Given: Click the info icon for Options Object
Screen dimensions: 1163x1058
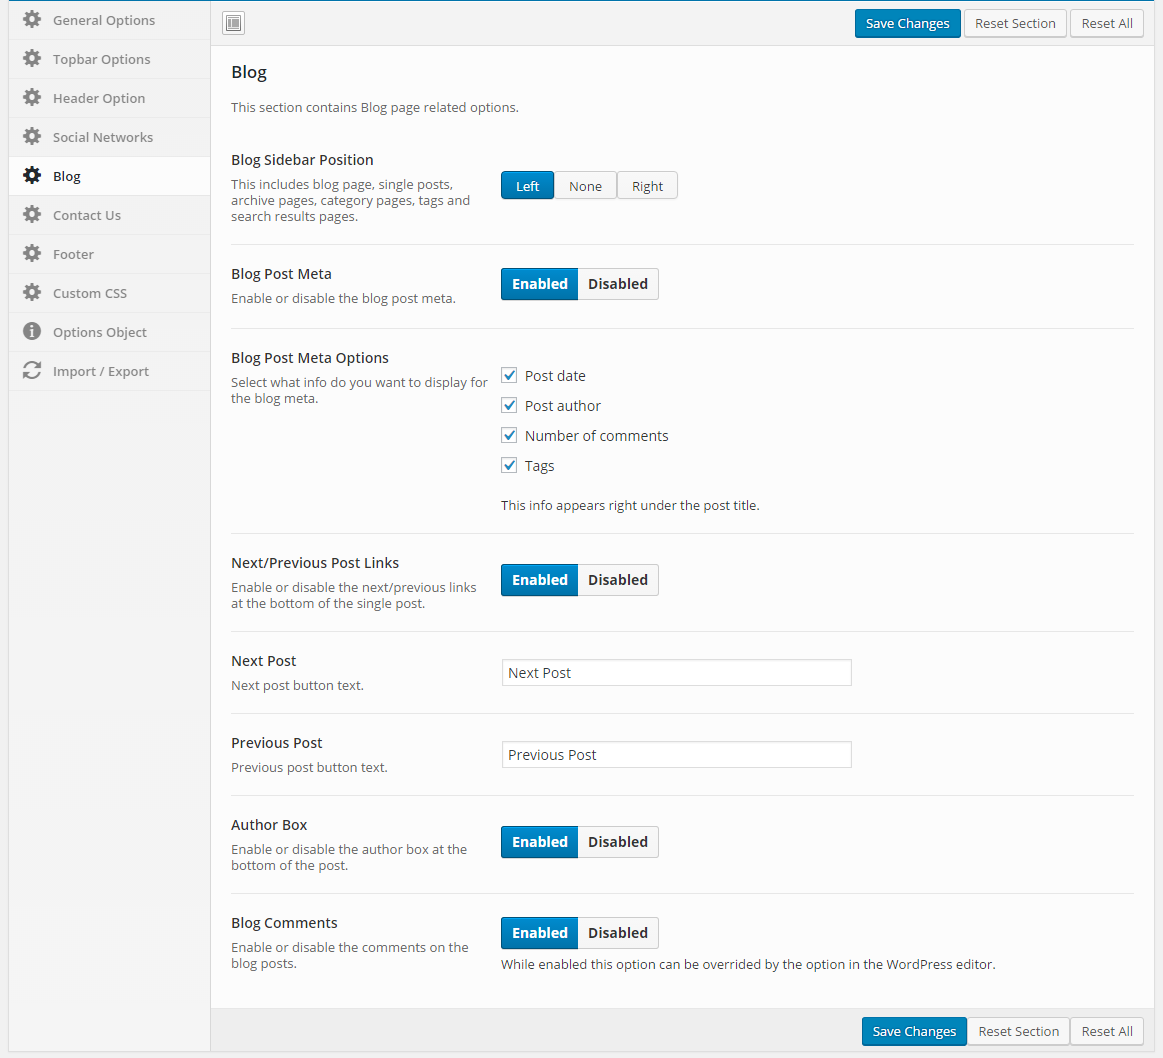Looking at the screenshot, I should tap(32, 332).
